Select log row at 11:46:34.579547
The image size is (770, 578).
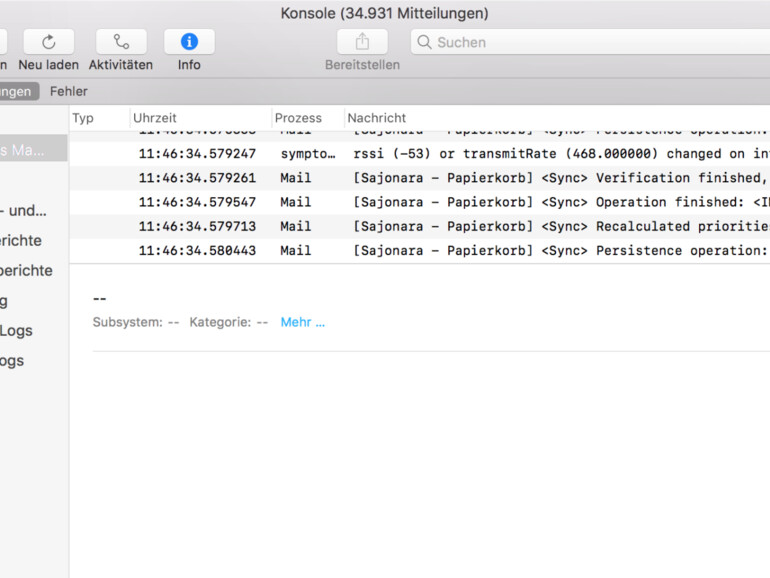point(420,202)
